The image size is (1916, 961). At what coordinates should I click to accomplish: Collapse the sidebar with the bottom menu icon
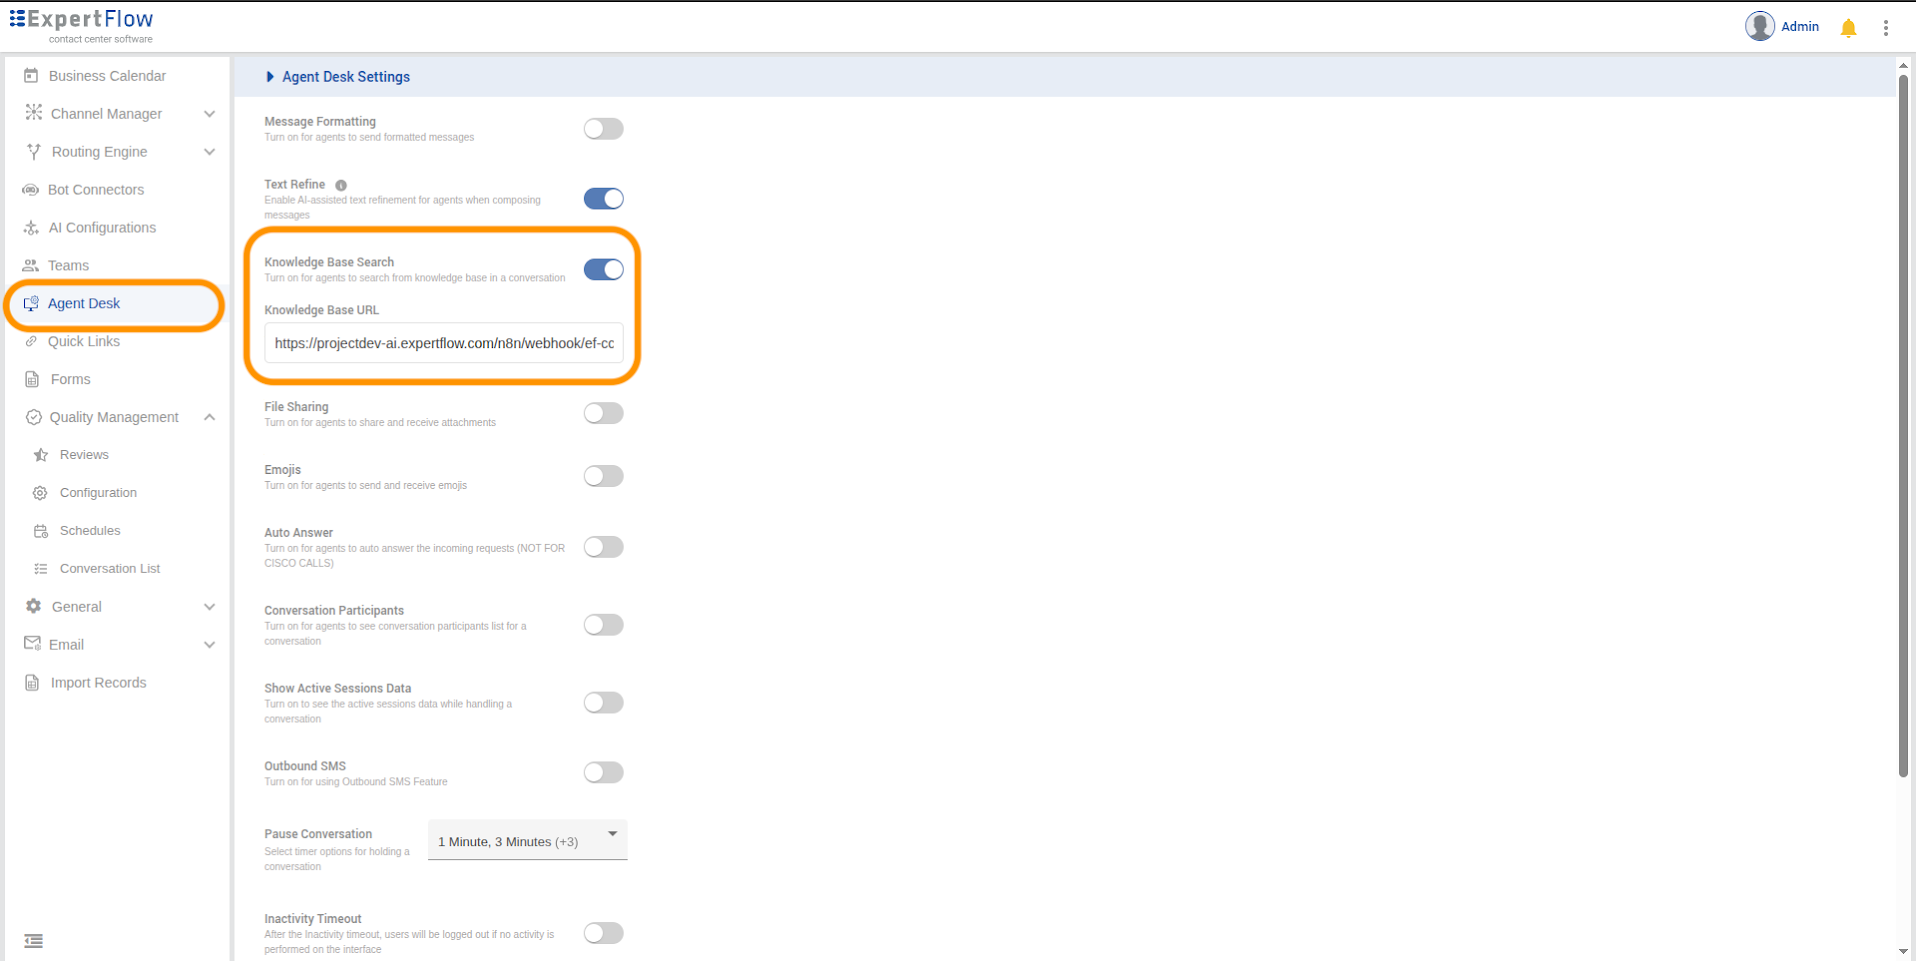click(33, 940)
